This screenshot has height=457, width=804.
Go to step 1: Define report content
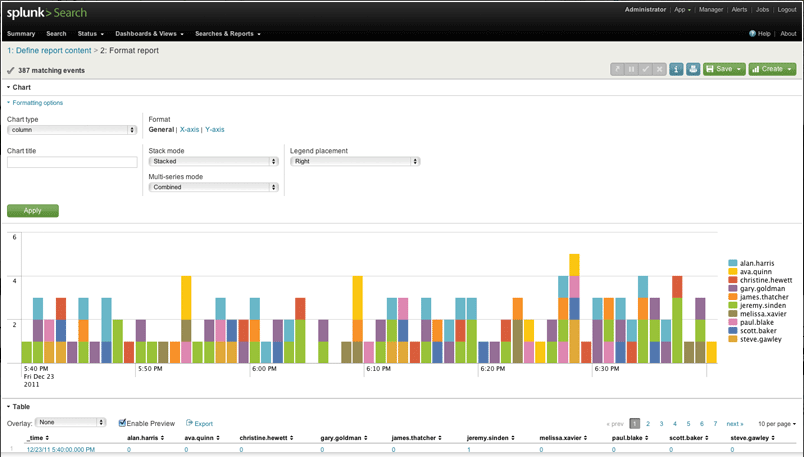[49, 50]
